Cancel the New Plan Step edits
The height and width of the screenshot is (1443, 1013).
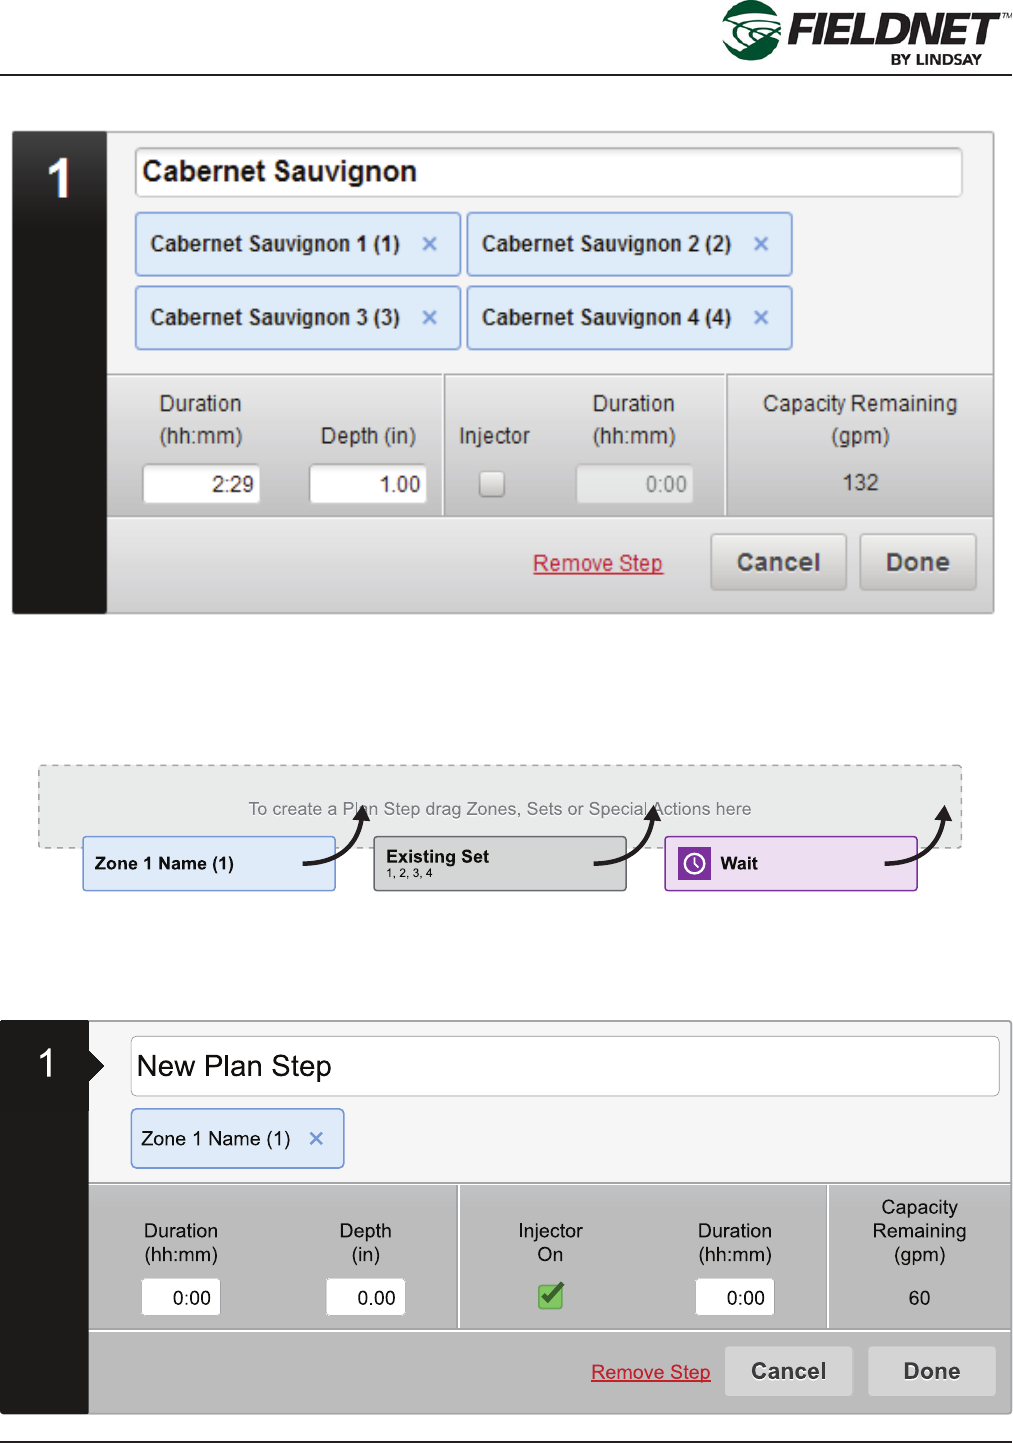788,1371
